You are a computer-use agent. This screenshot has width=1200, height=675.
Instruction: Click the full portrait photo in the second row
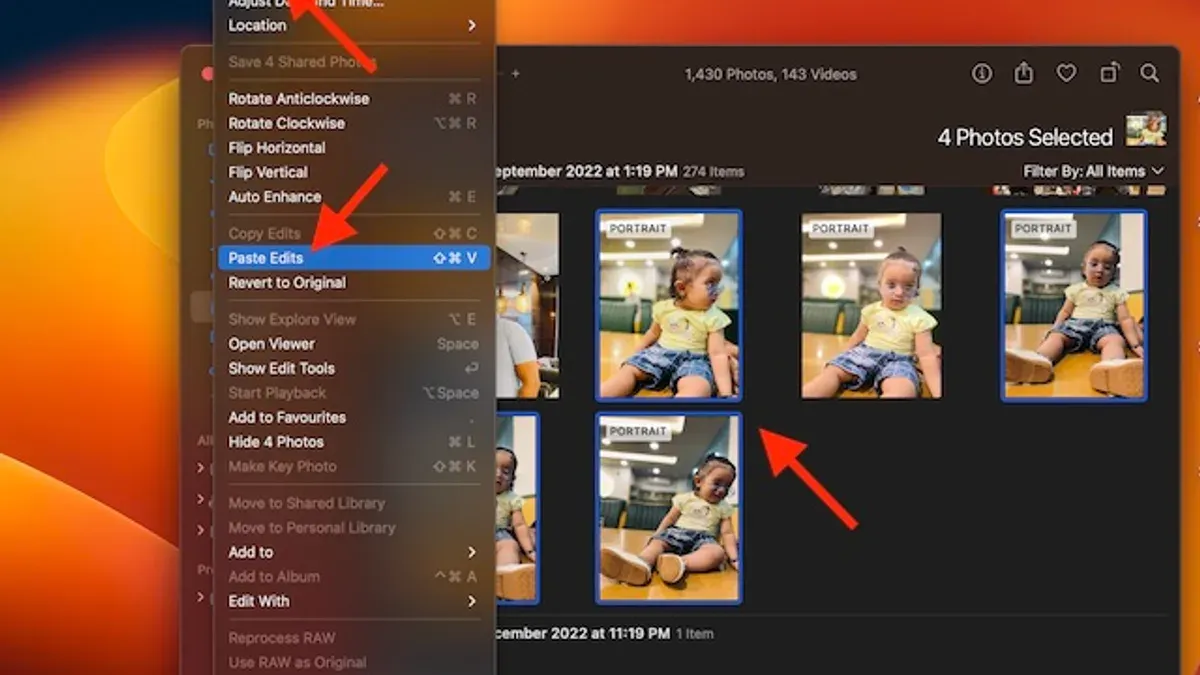[x=669, y=508]
